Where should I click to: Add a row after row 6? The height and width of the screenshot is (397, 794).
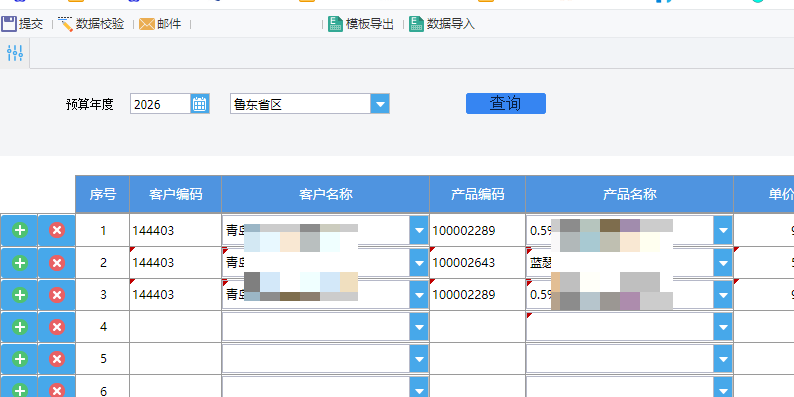coord(19,389)
